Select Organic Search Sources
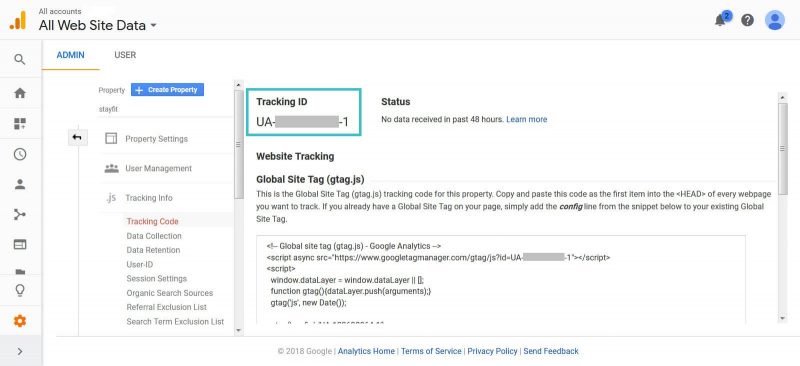 click(170, 293)
